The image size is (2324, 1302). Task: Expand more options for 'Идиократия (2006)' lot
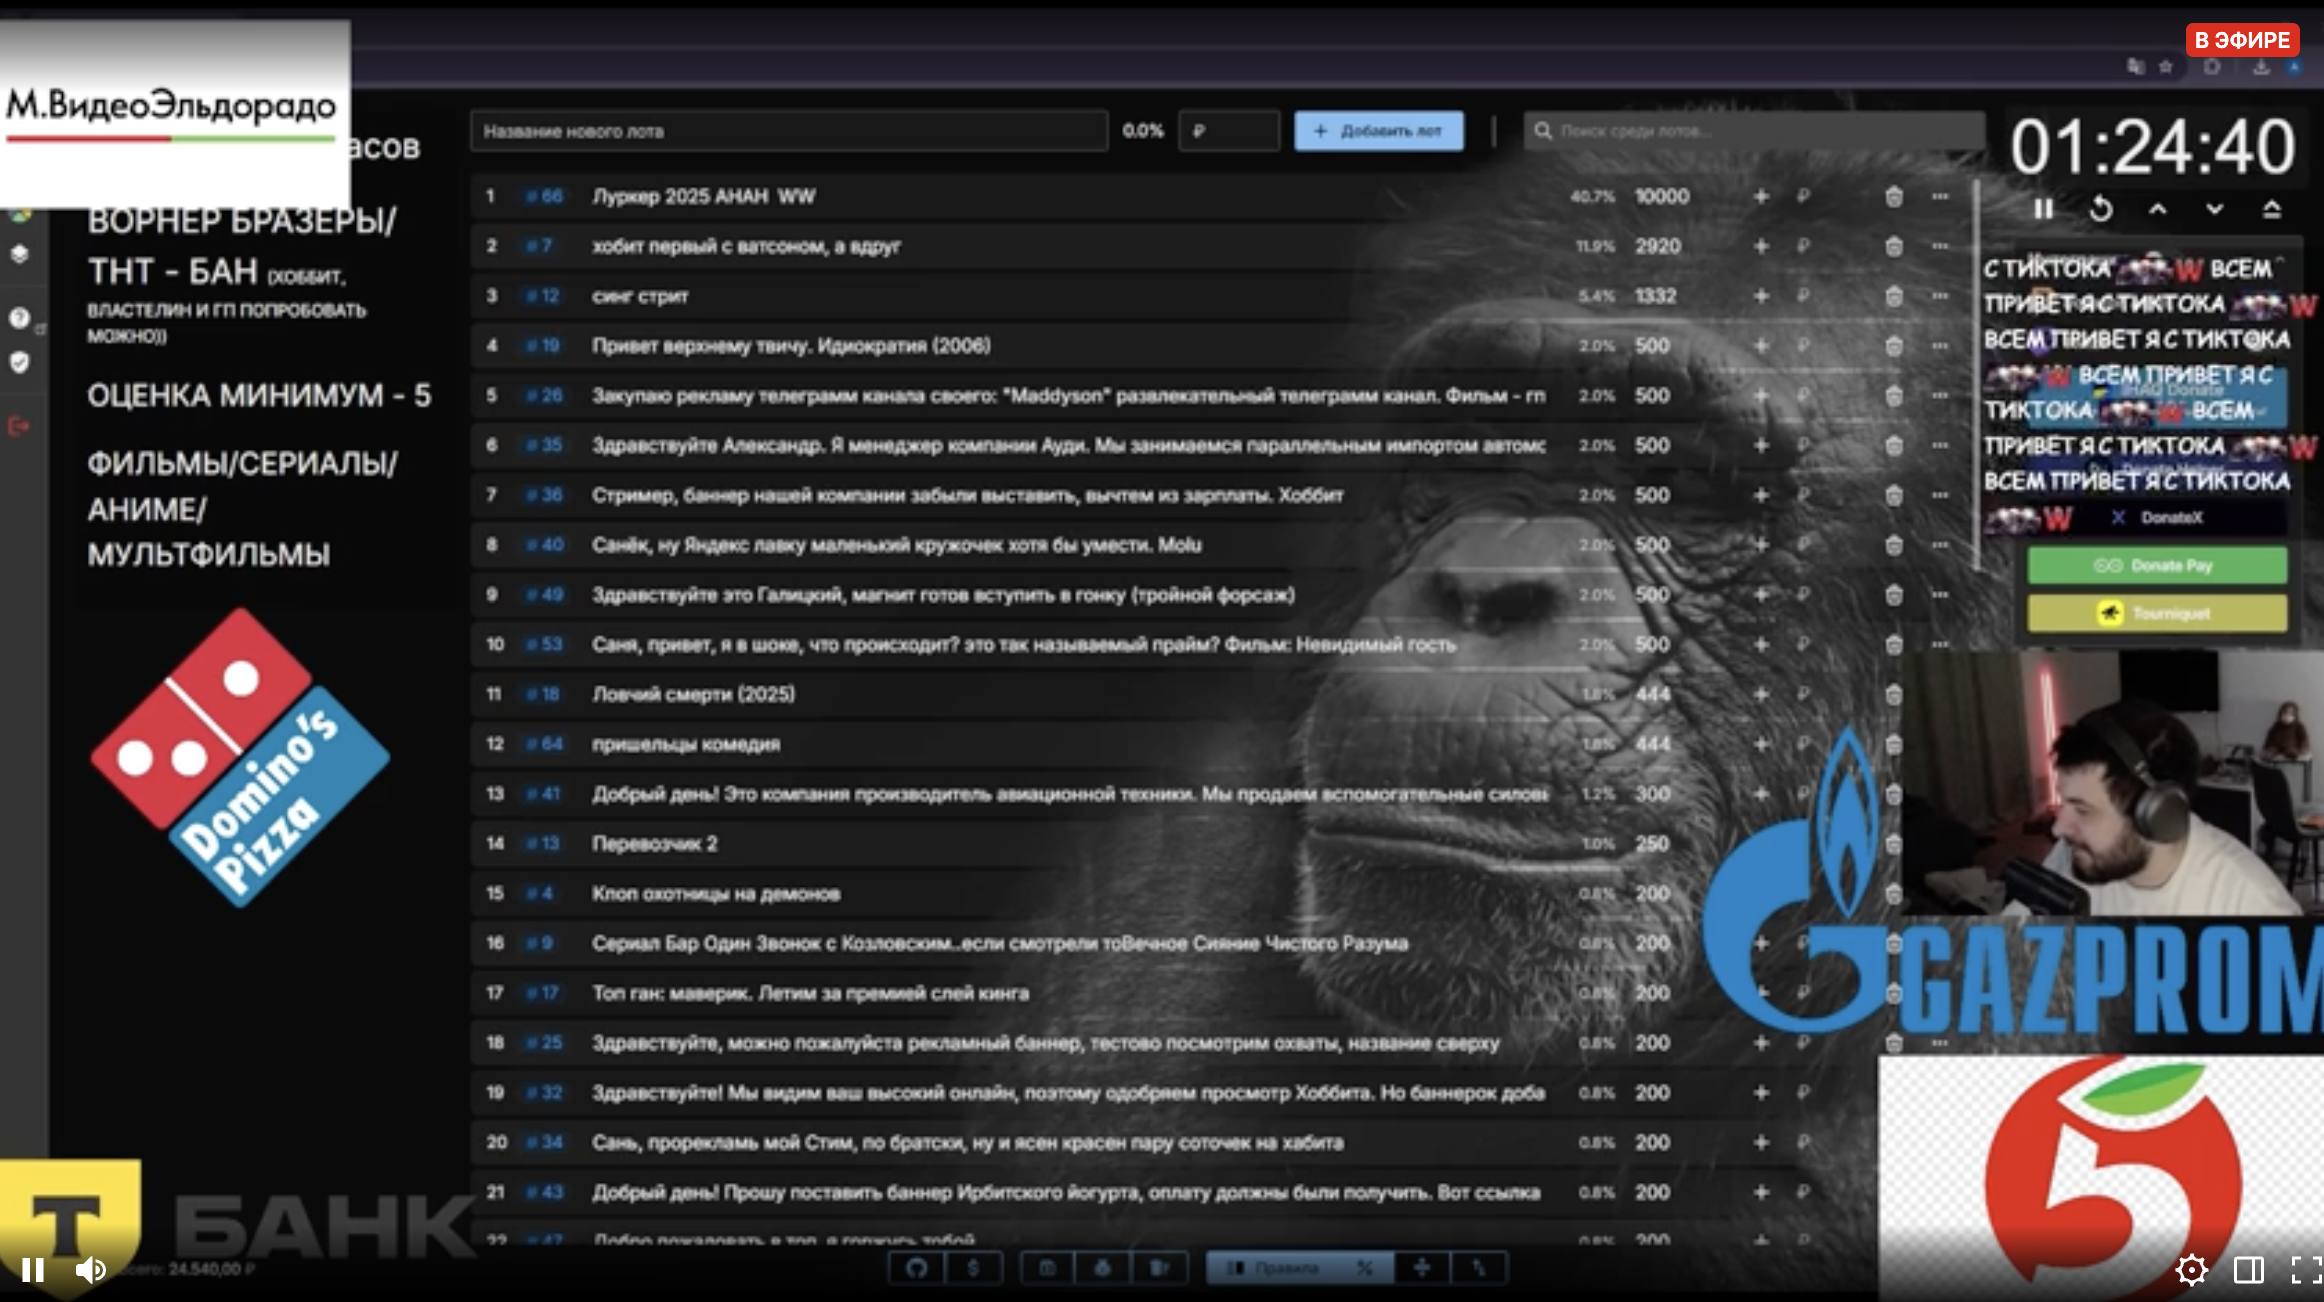pyautogui.click(x=1940, y=346)
